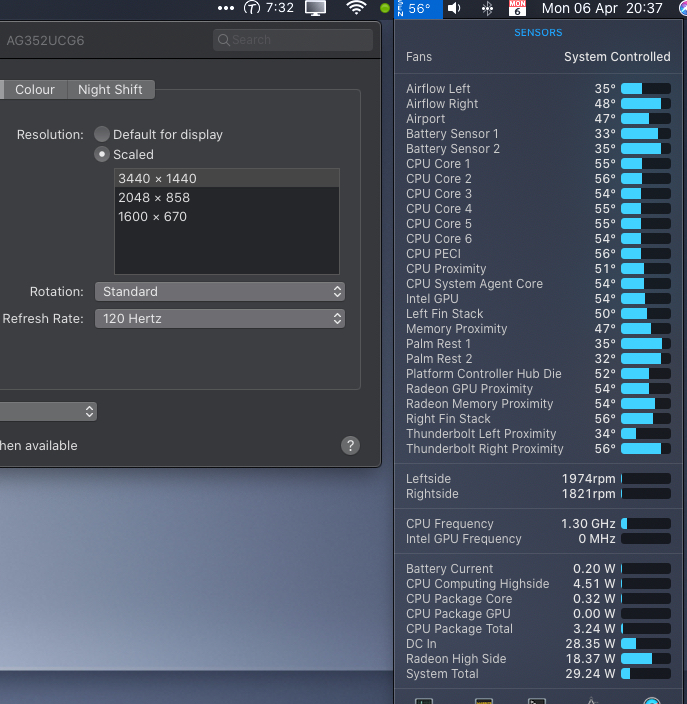The height and width of the screenshot is (704, 687).
Task: Open the display mirroring menu bar icon
Action: tap(315, 8)
